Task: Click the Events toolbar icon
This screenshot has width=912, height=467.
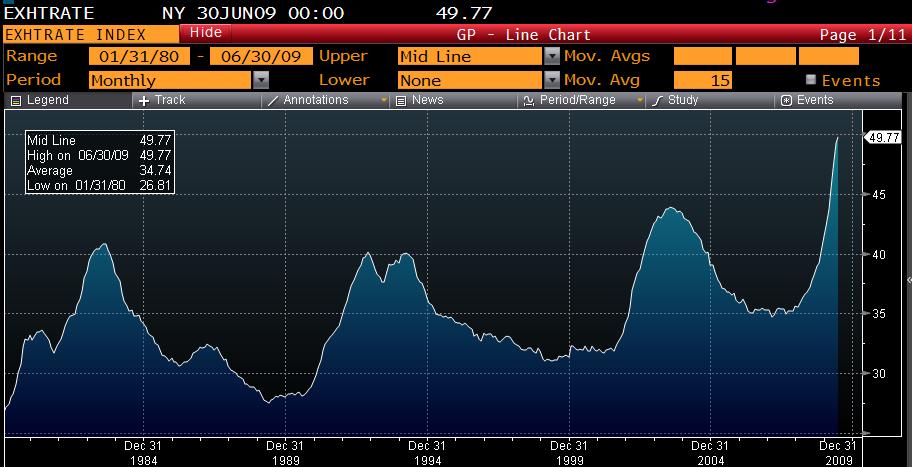Action: 786,101
